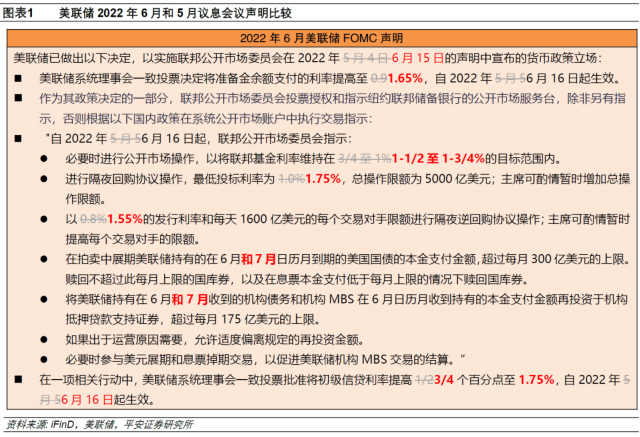The image size is (640, 437).
Task: Click the 图表1 label in the title
Action: click(x=20, y=13)
